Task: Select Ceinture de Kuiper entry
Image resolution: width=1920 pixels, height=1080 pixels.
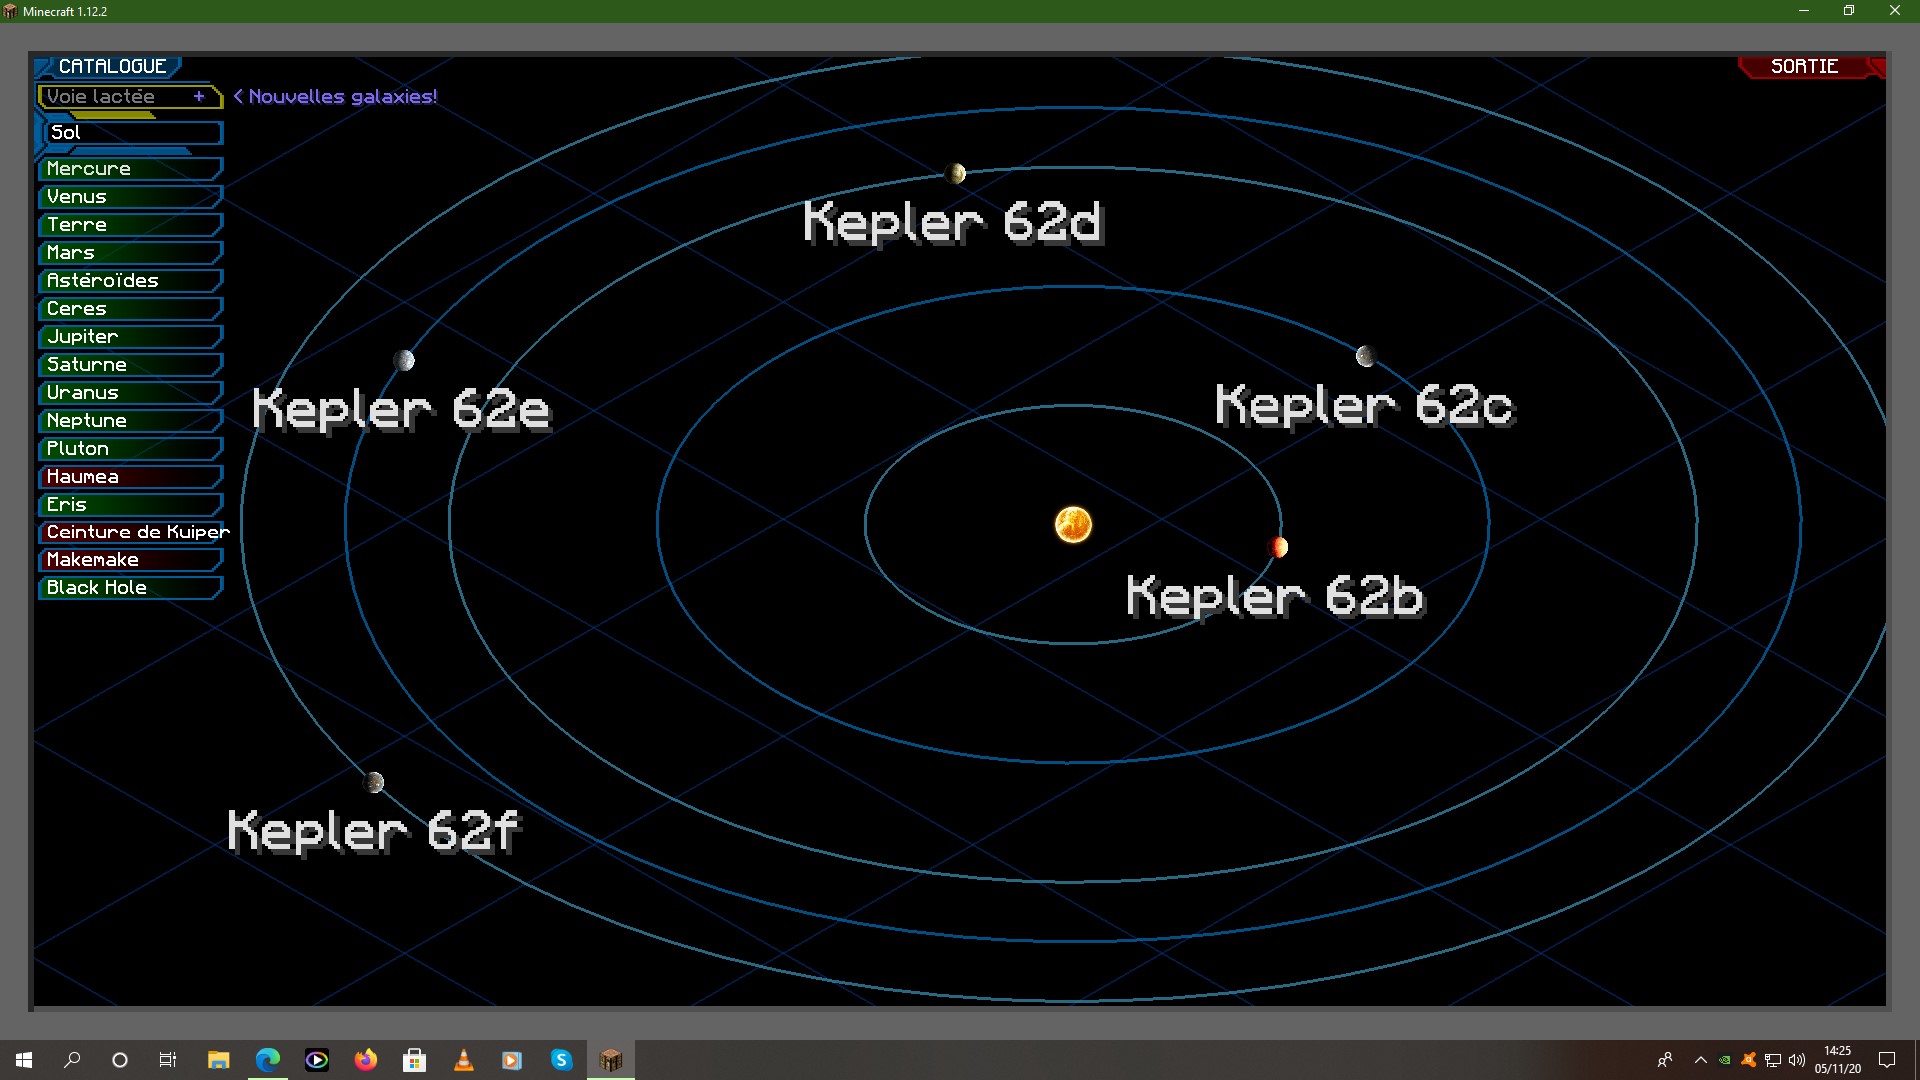Action: coord(134,532)
